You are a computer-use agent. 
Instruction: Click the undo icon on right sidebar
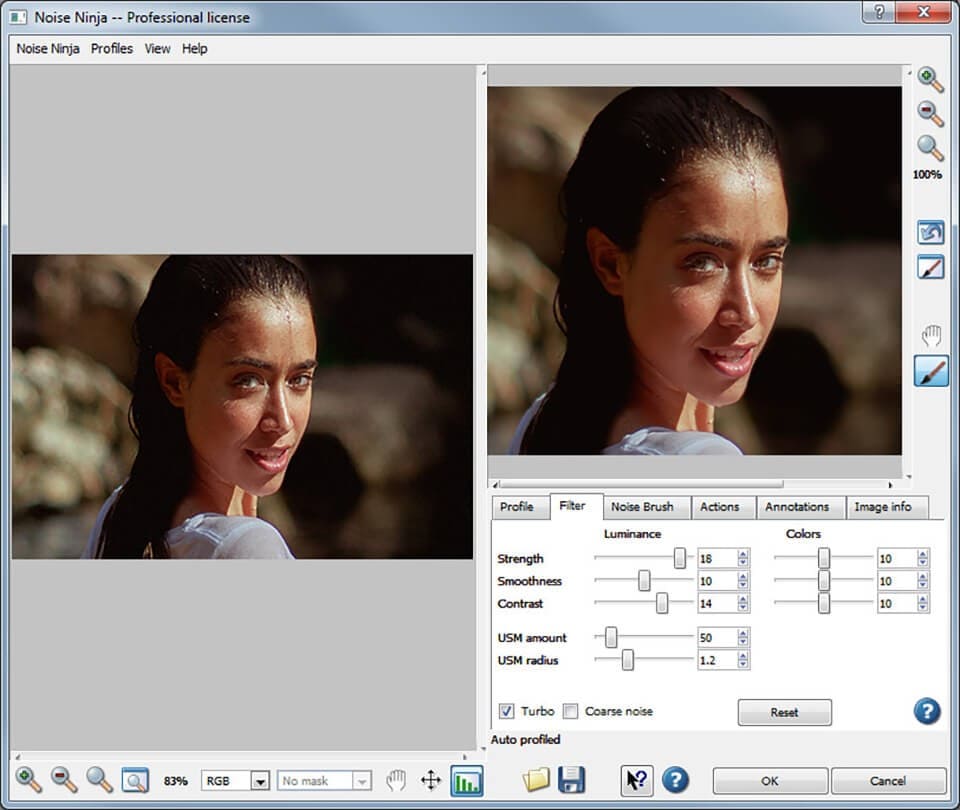(930, 232)
